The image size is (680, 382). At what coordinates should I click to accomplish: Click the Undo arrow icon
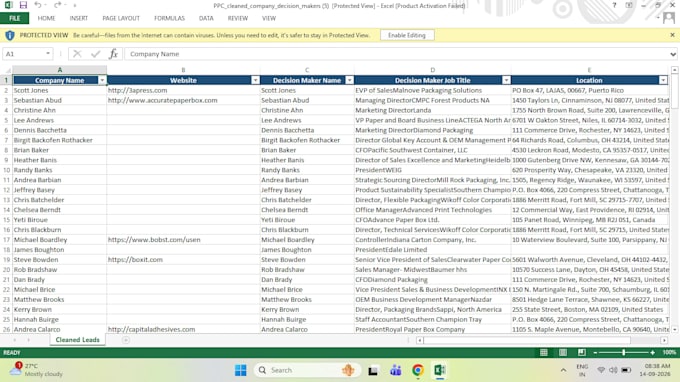pos(38,5)
